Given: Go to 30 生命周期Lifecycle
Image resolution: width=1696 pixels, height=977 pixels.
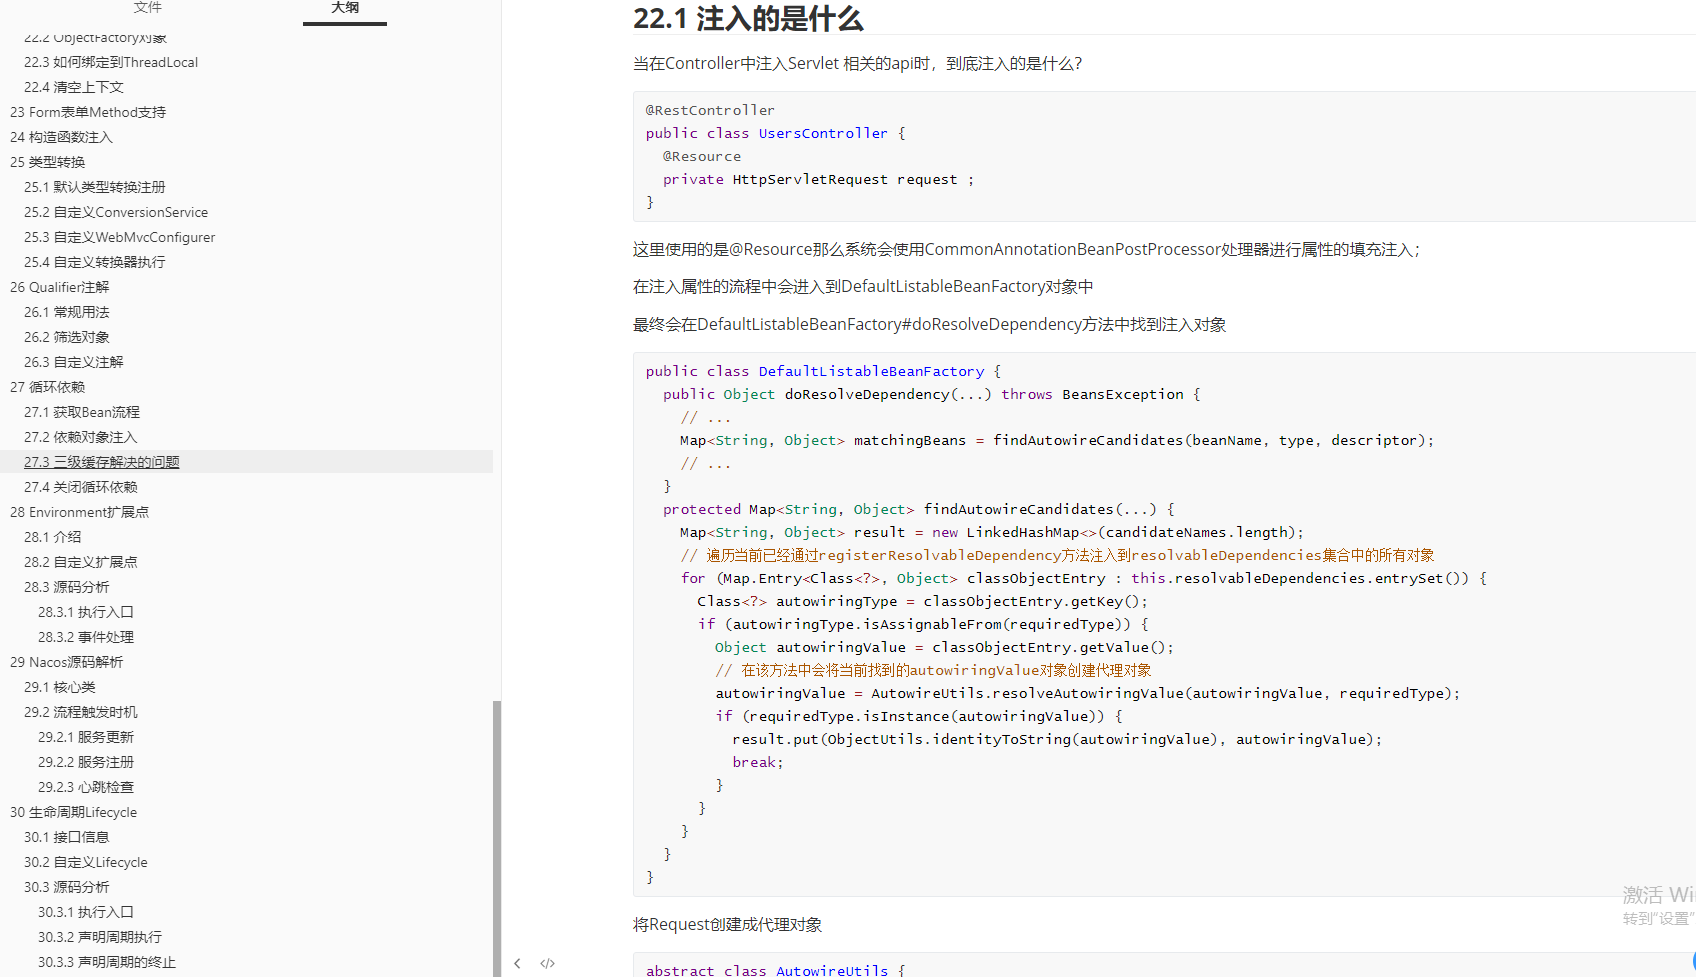Looking at the screenshot, I should (74, 812).
